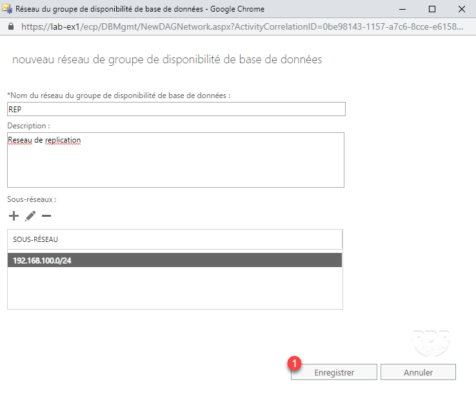This screenshot has height=400, width=476.
Task: Click into the Description text area
Action: (x=176, y=160)
